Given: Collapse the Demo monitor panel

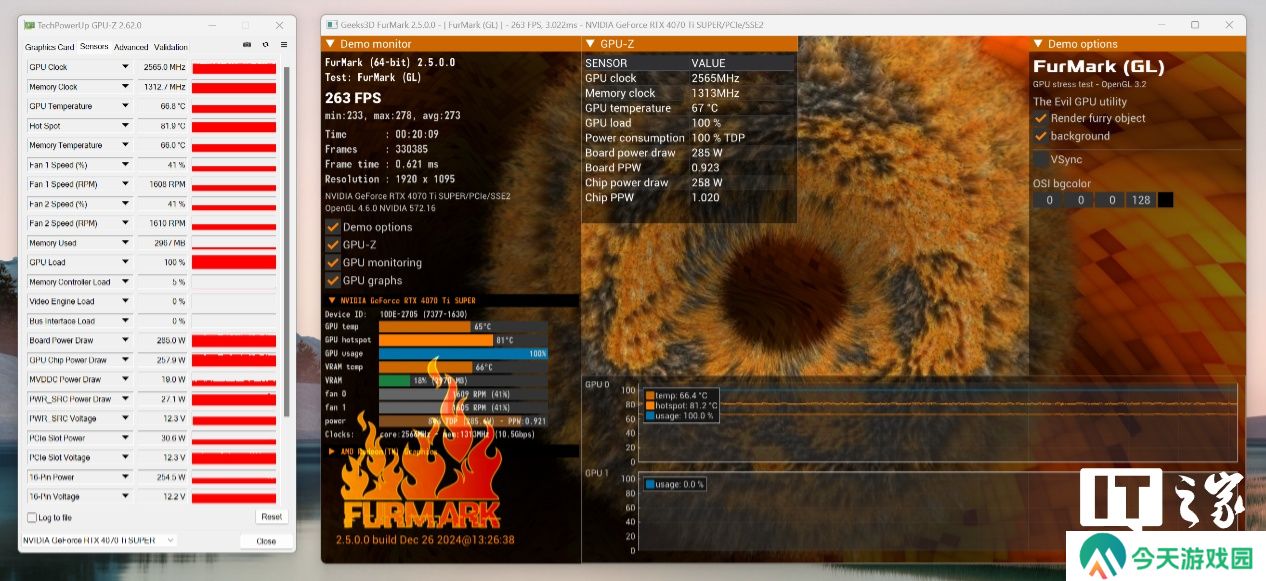Looking at the screenshot, I should click(x=331, y=44).
